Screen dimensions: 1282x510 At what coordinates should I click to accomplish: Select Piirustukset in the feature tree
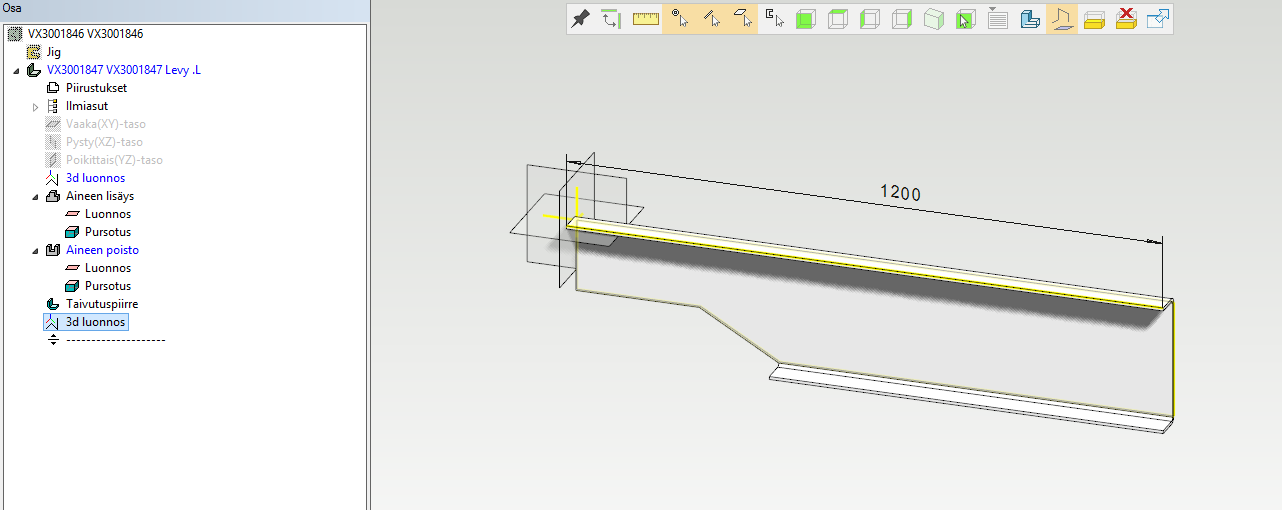[x=96, y=88]
